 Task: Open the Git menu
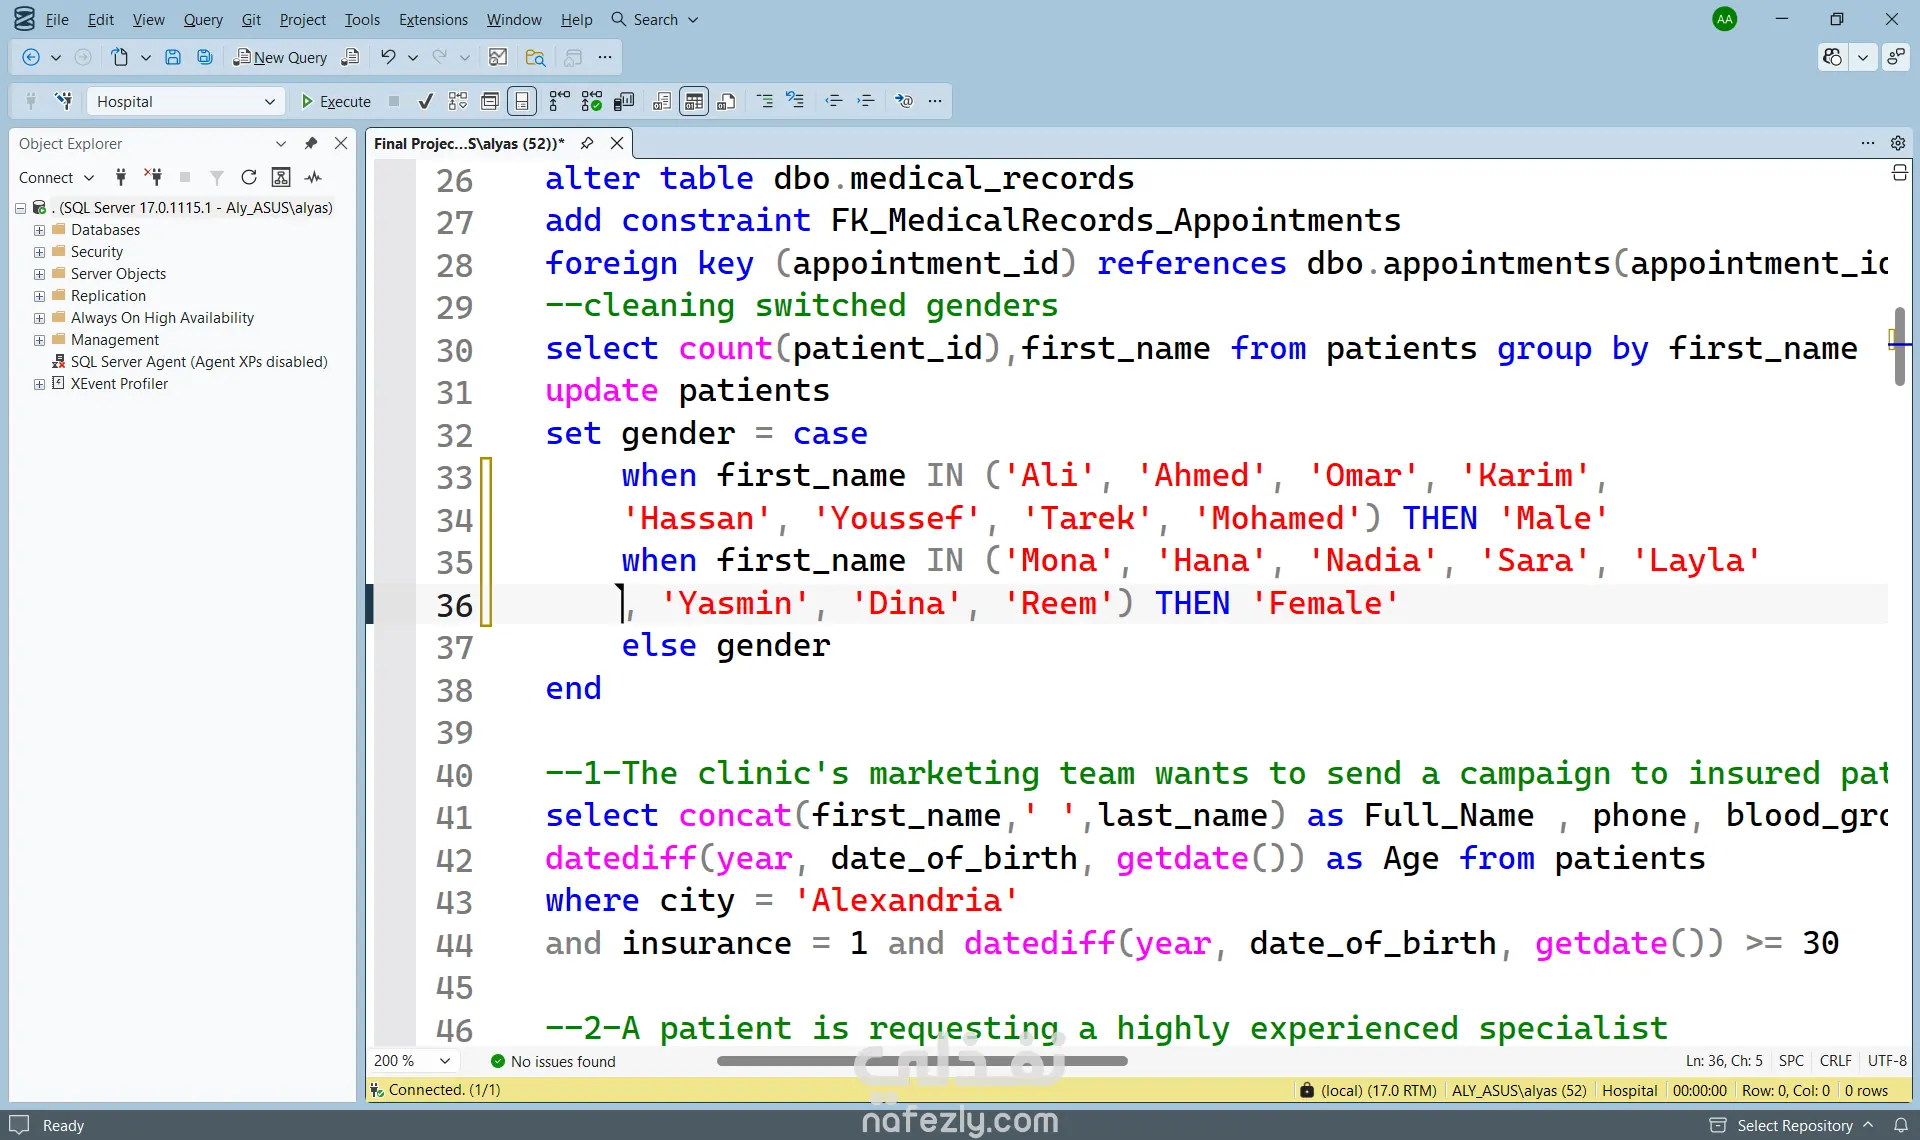point(251,19)
